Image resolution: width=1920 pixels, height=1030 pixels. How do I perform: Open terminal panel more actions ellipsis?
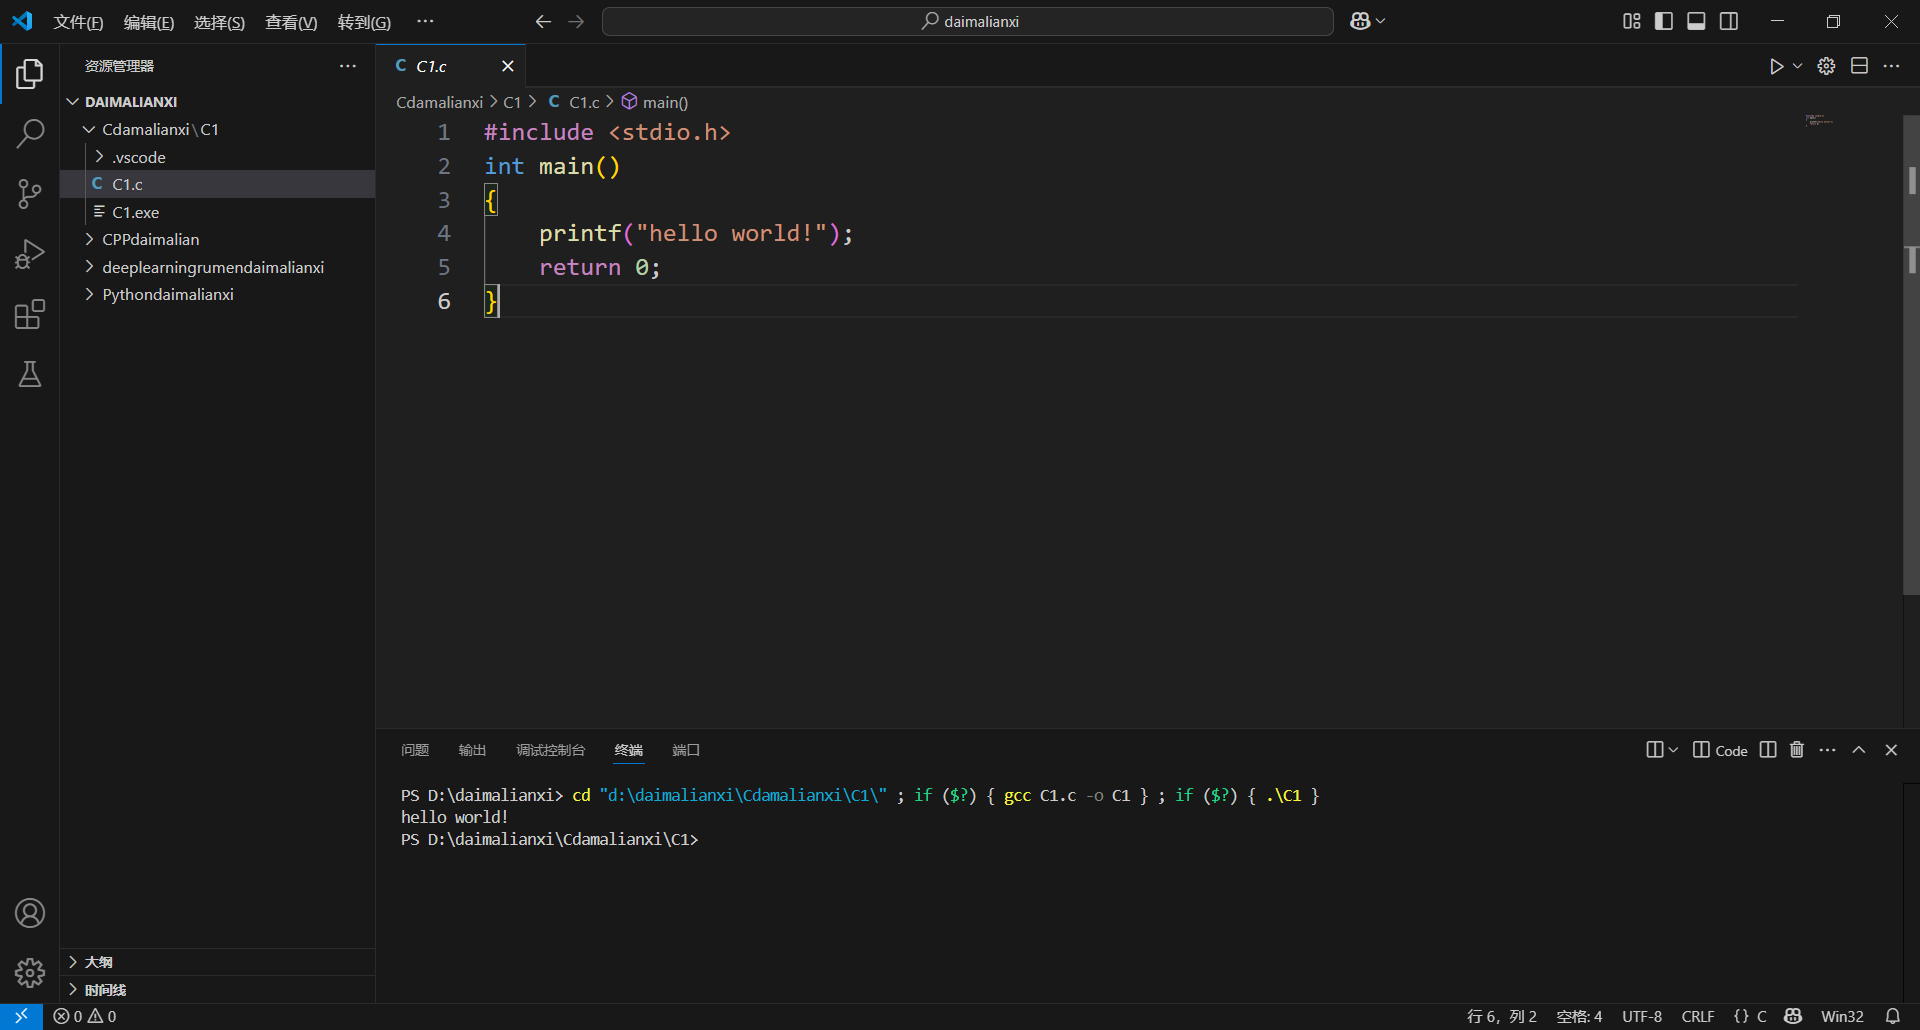[x=1827, y=750]
